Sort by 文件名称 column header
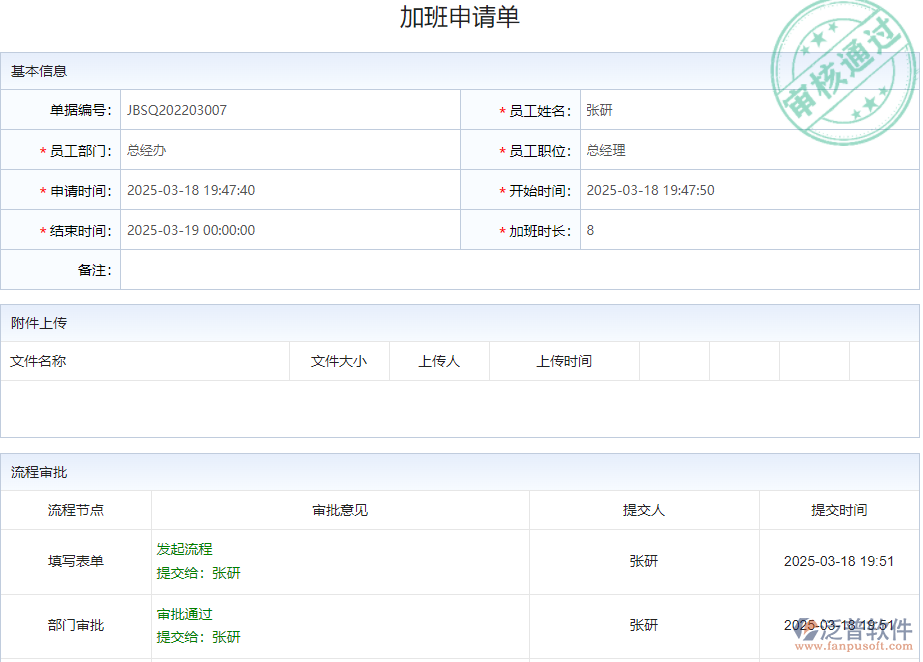The width and height of the screenshot is (923, 662). click(39, 361)
